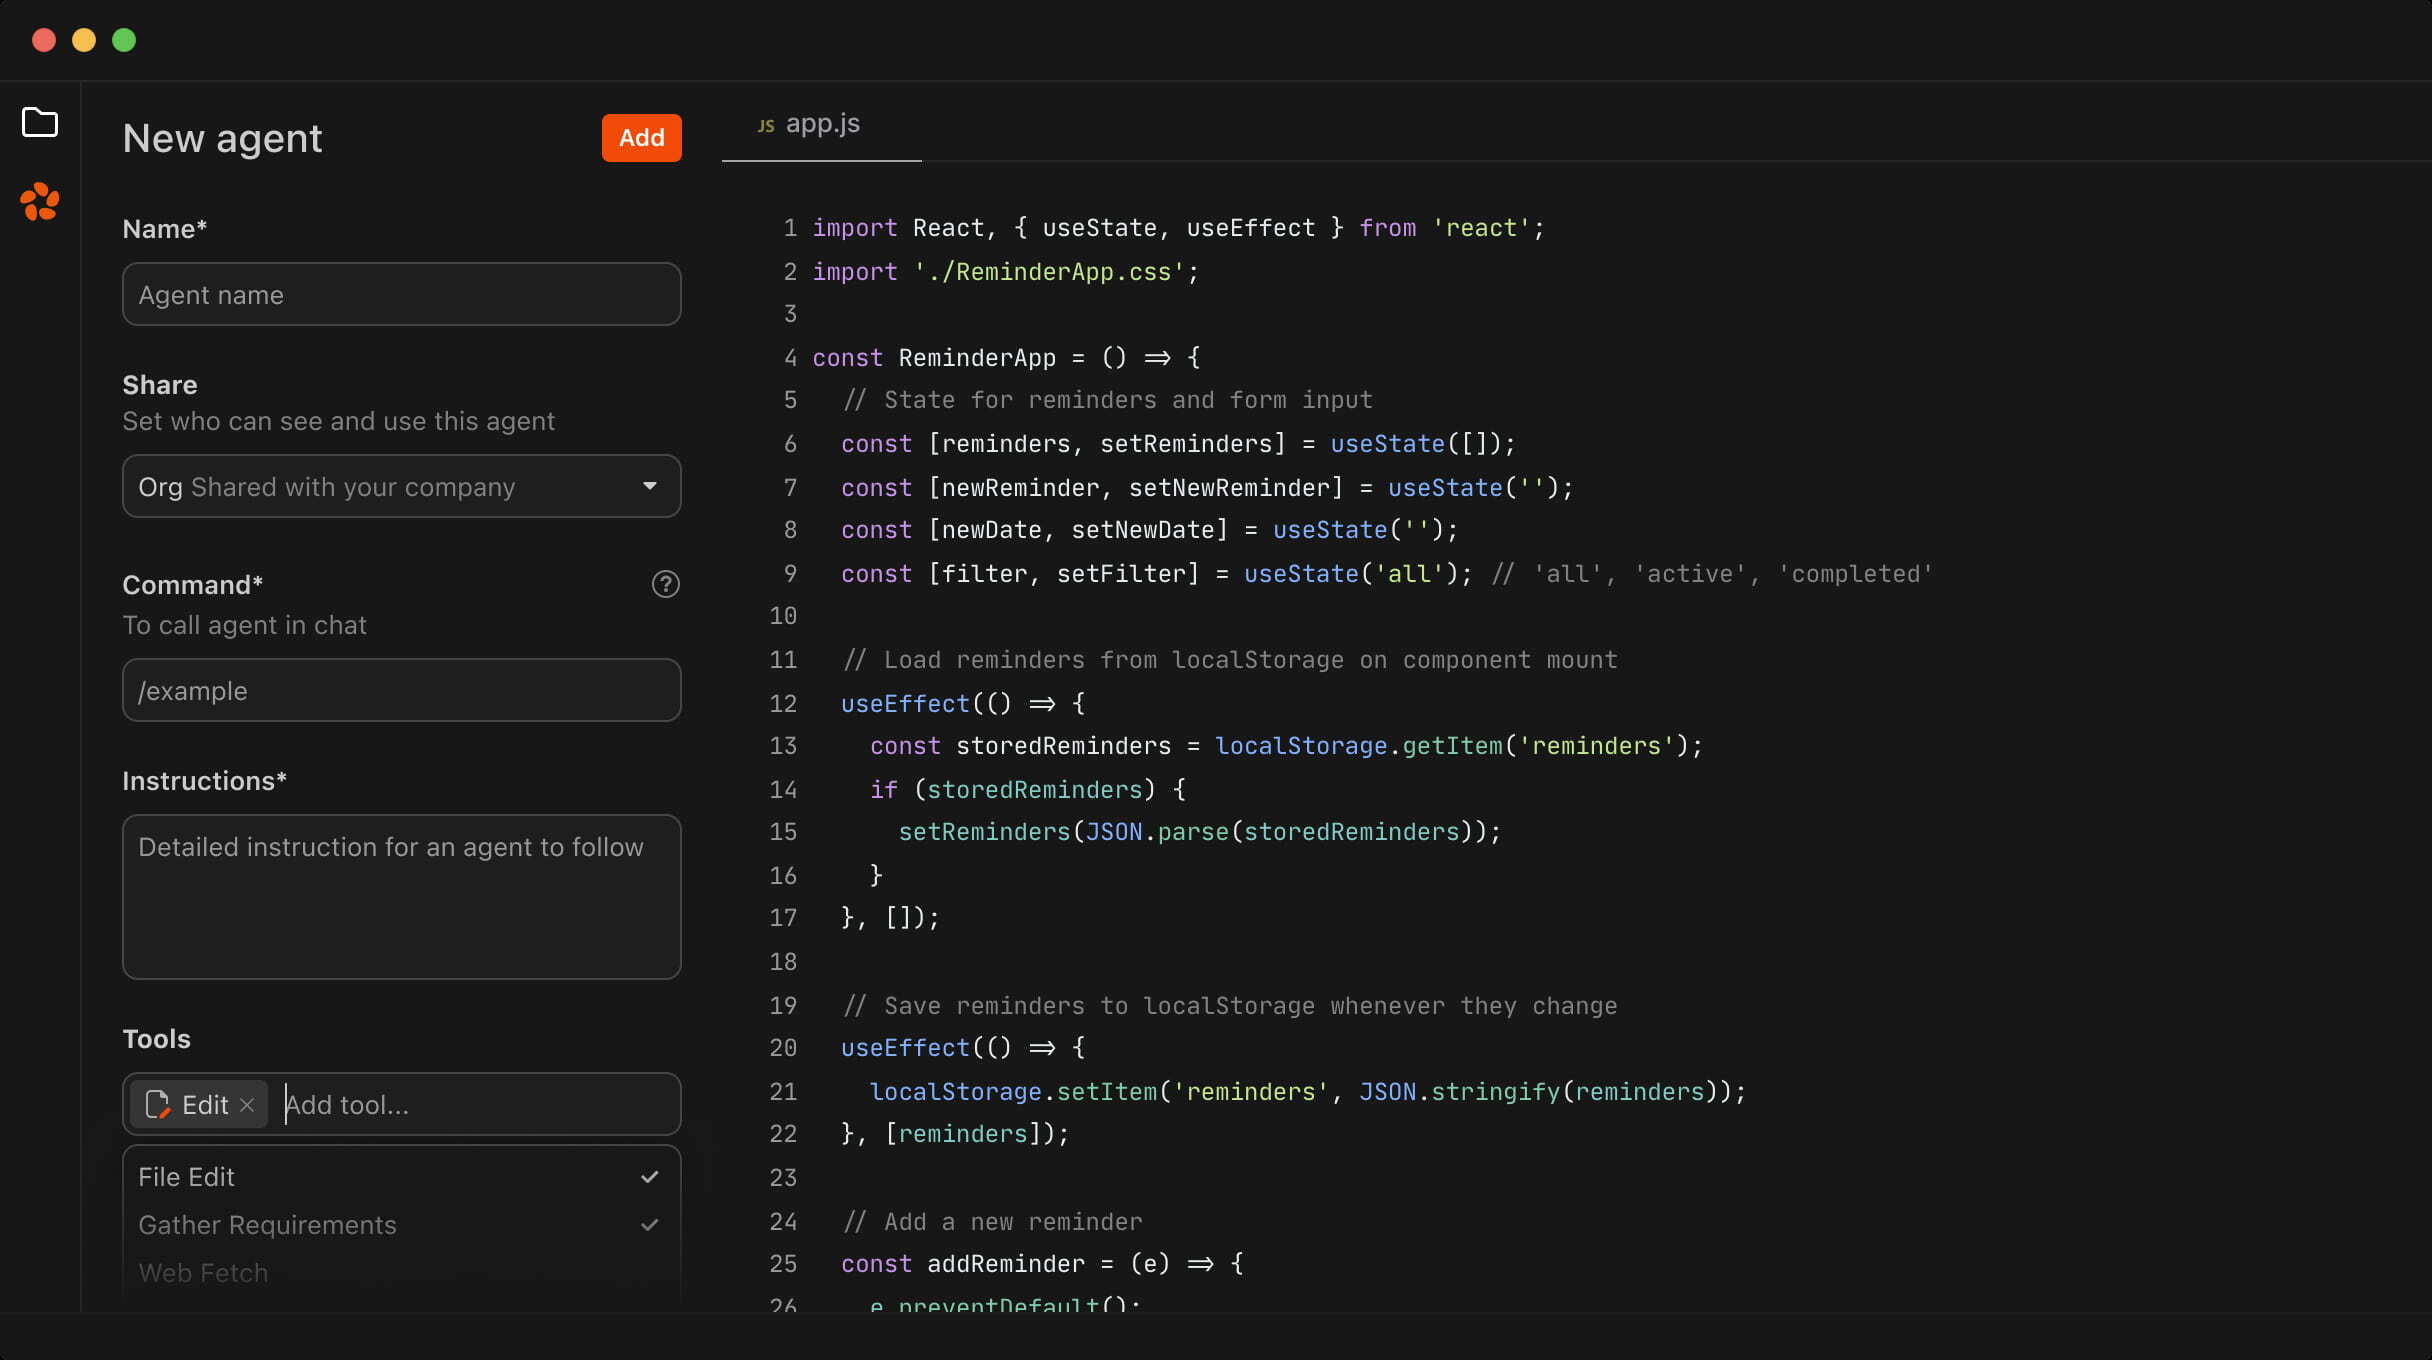Uncheck the Gather Requirements tool option
Screen dimensions: 2432x1360
pos(401,1225)
